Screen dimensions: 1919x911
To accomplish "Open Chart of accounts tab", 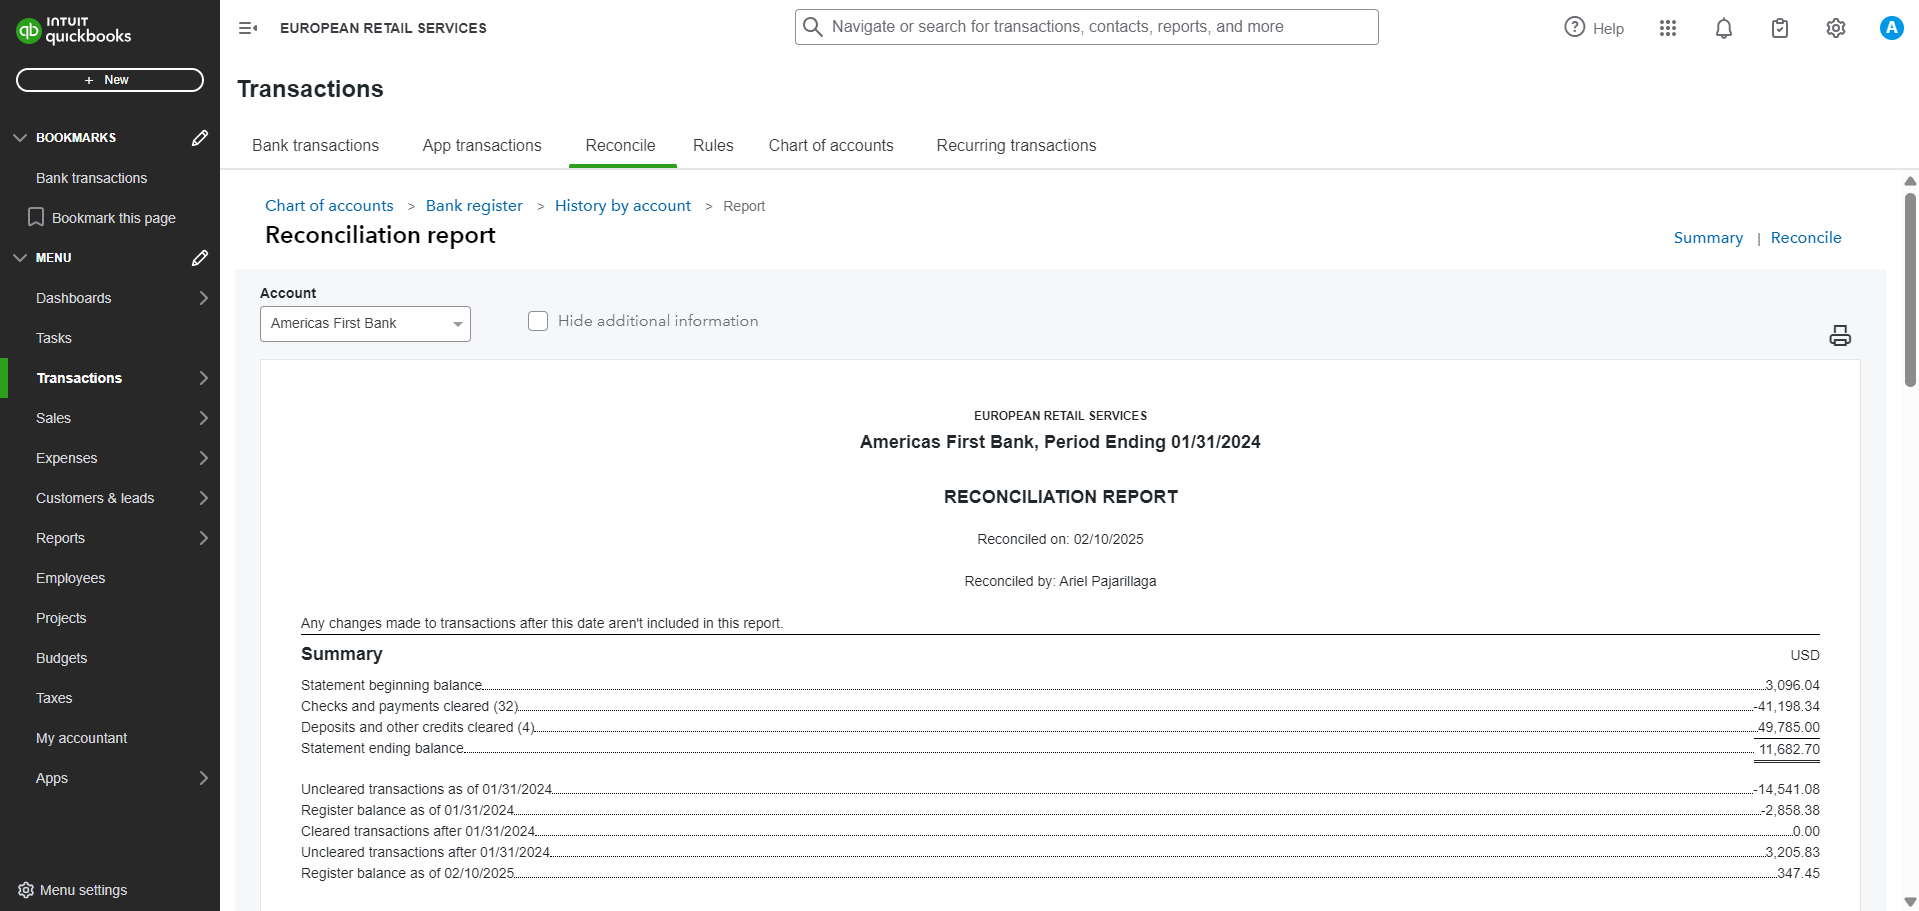I will click(831, 146).
